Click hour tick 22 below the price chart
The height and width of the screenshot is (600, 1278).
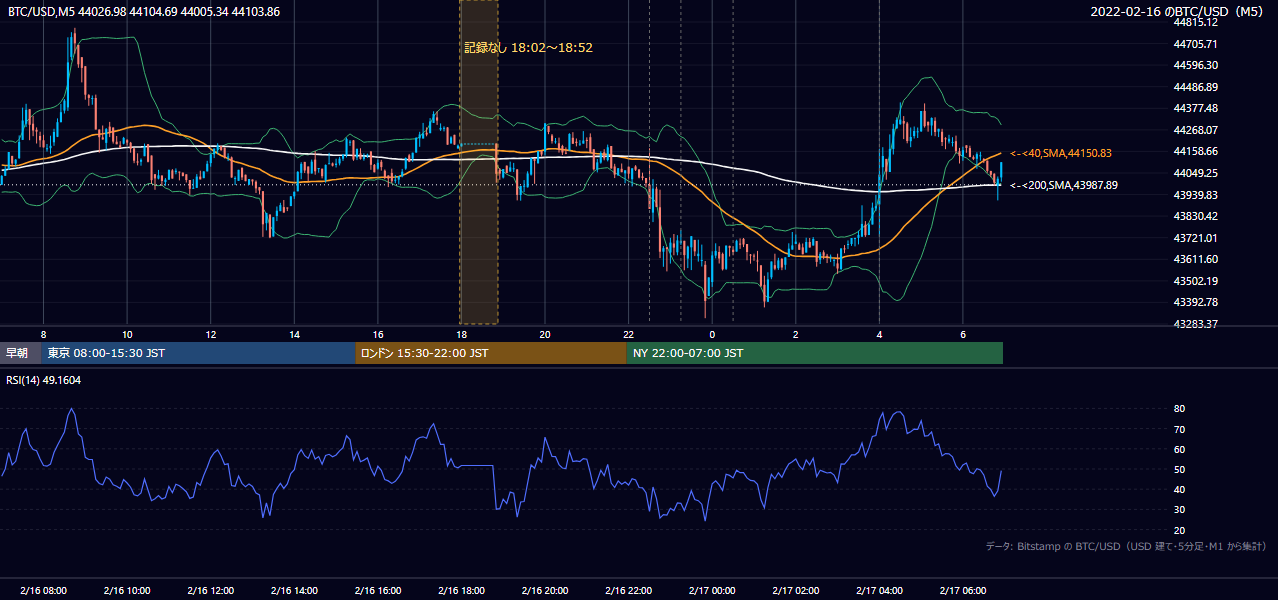click(629, 334)
